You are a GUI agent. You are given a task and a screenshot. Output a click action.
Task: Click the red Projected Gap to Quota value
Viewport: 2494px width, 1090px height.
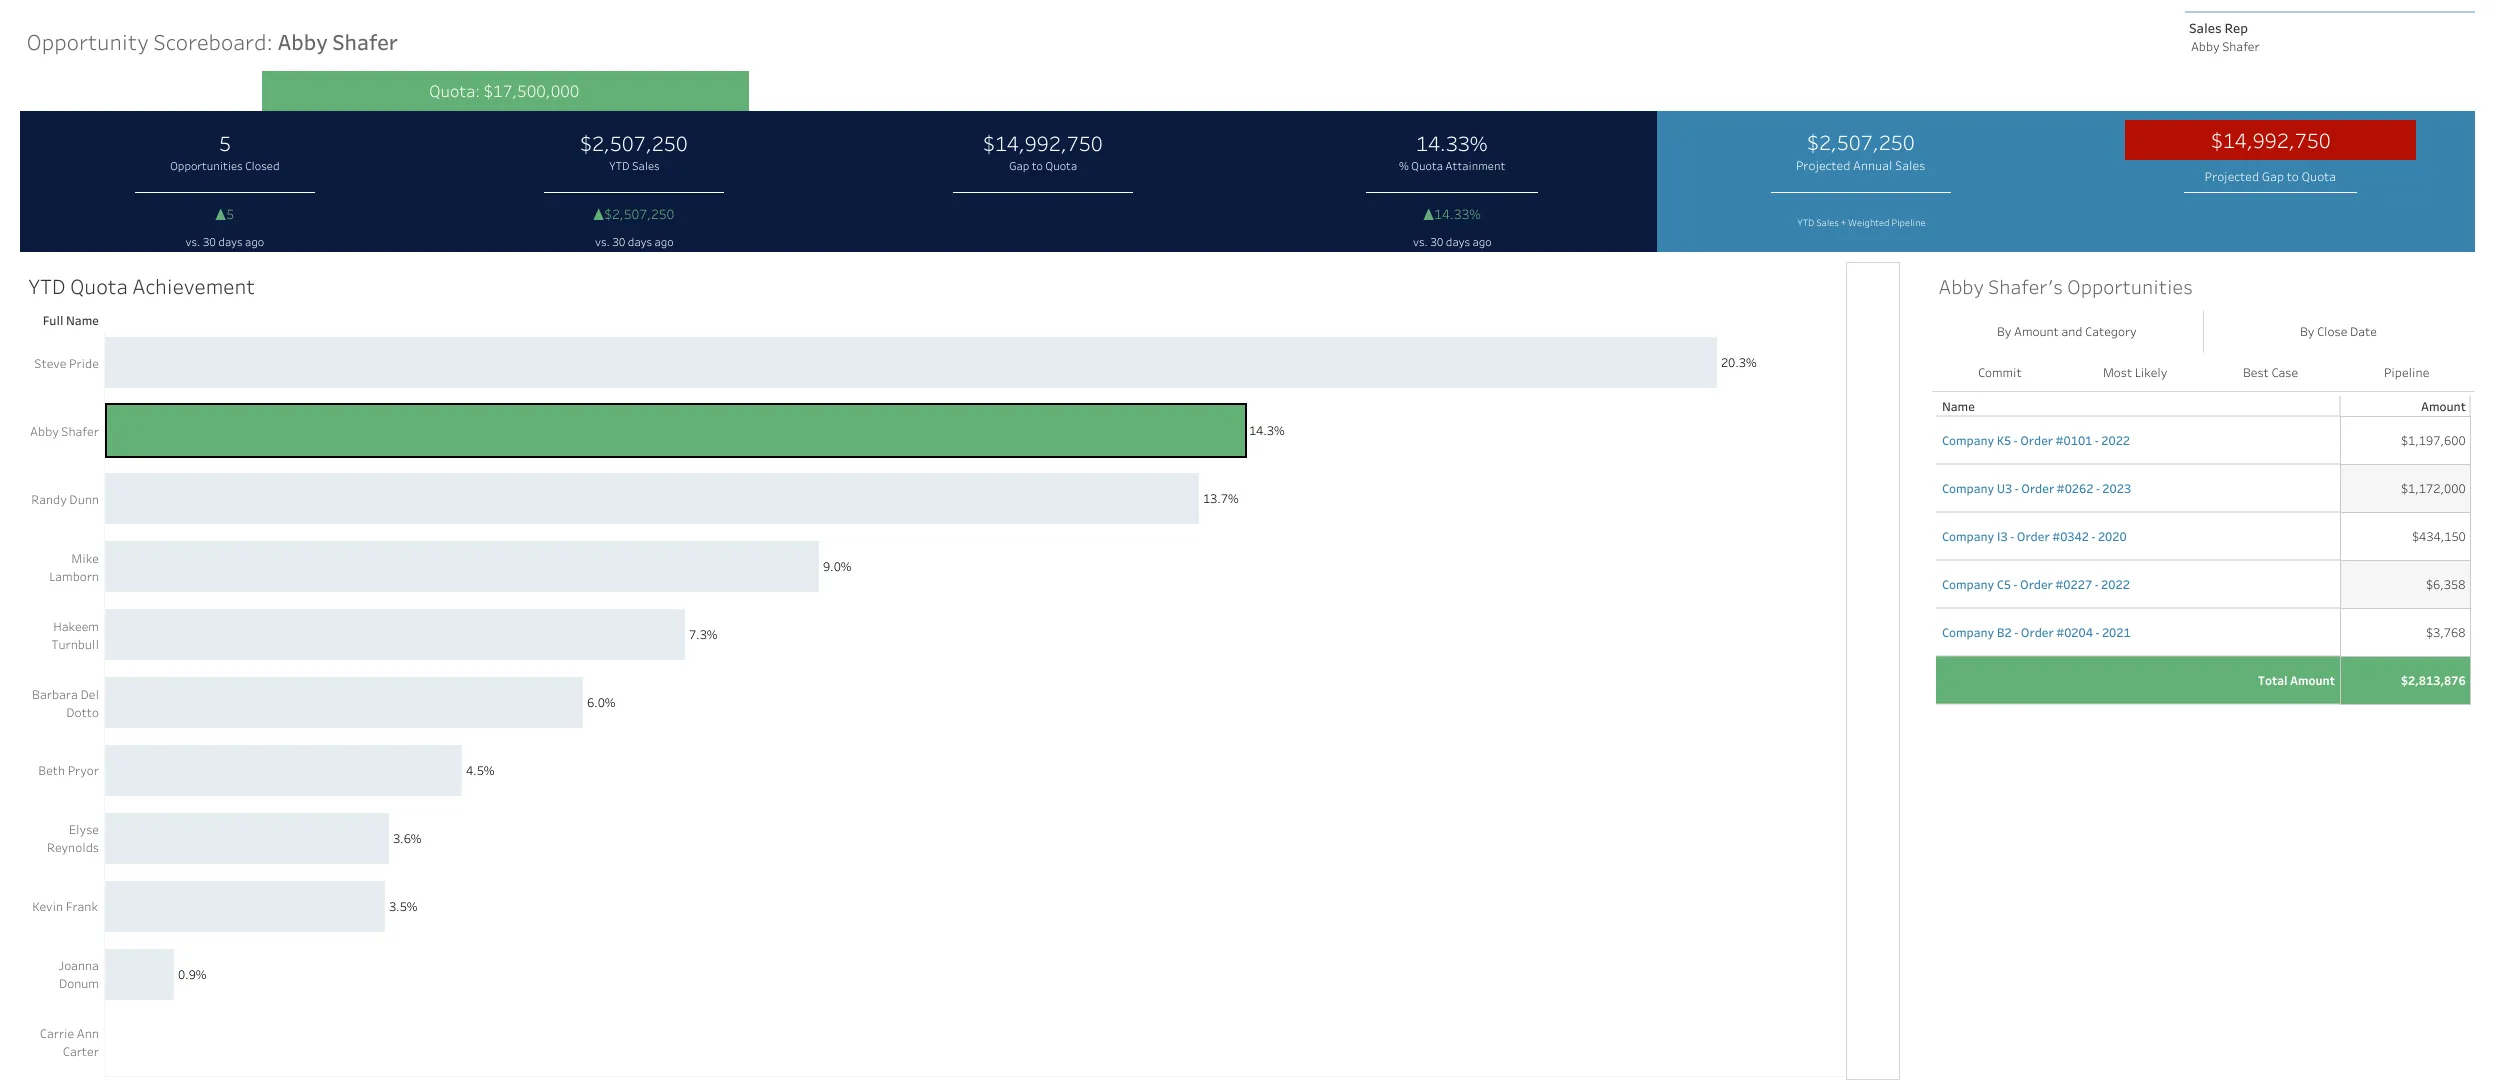[x=2270, y=141]
